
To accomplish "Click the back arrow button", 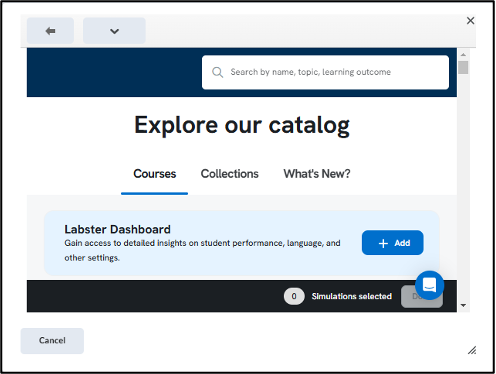I will [x=50, y=31].
